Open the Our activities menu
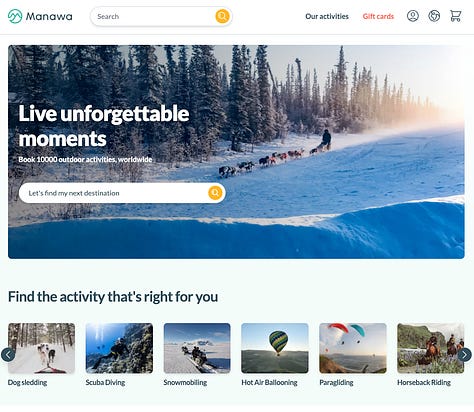Image resolution: width=474 pixels, height=412 pixels. point(327,16)
